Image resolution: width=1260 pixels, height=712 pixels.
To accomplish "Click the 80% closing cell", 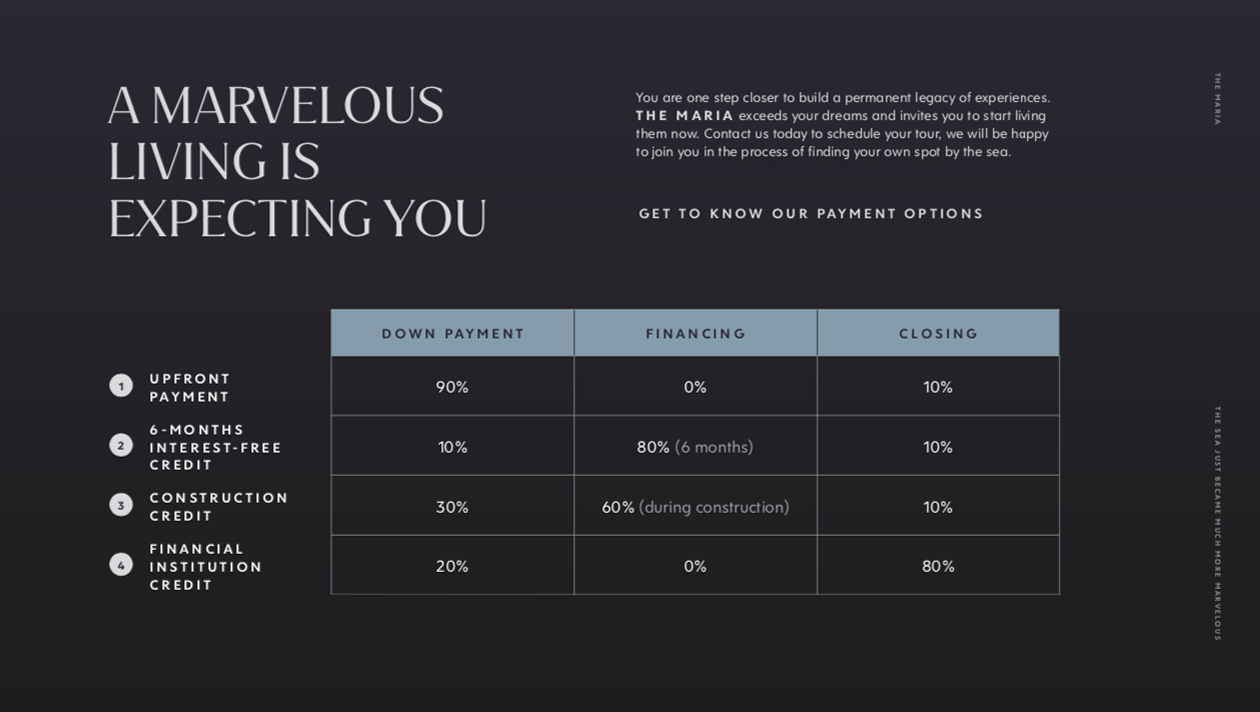I will pos(939,566).
